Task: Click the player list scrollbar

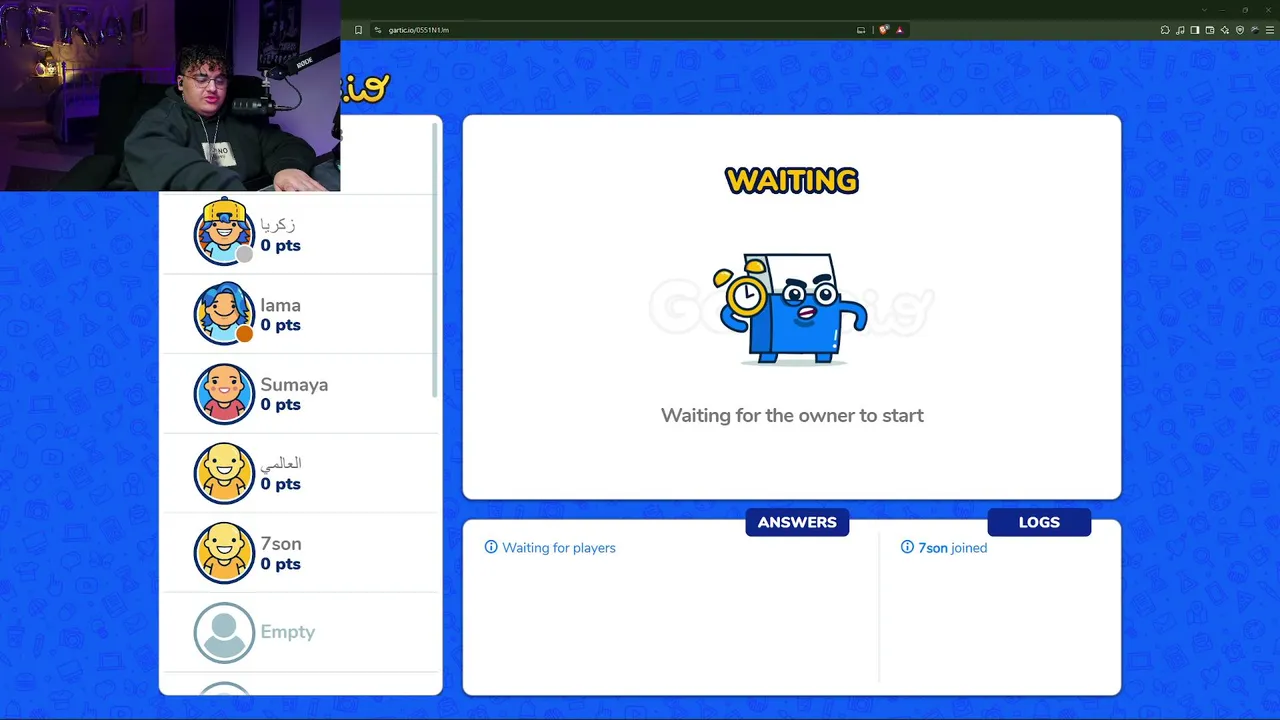Action: (x=436, y=258)
